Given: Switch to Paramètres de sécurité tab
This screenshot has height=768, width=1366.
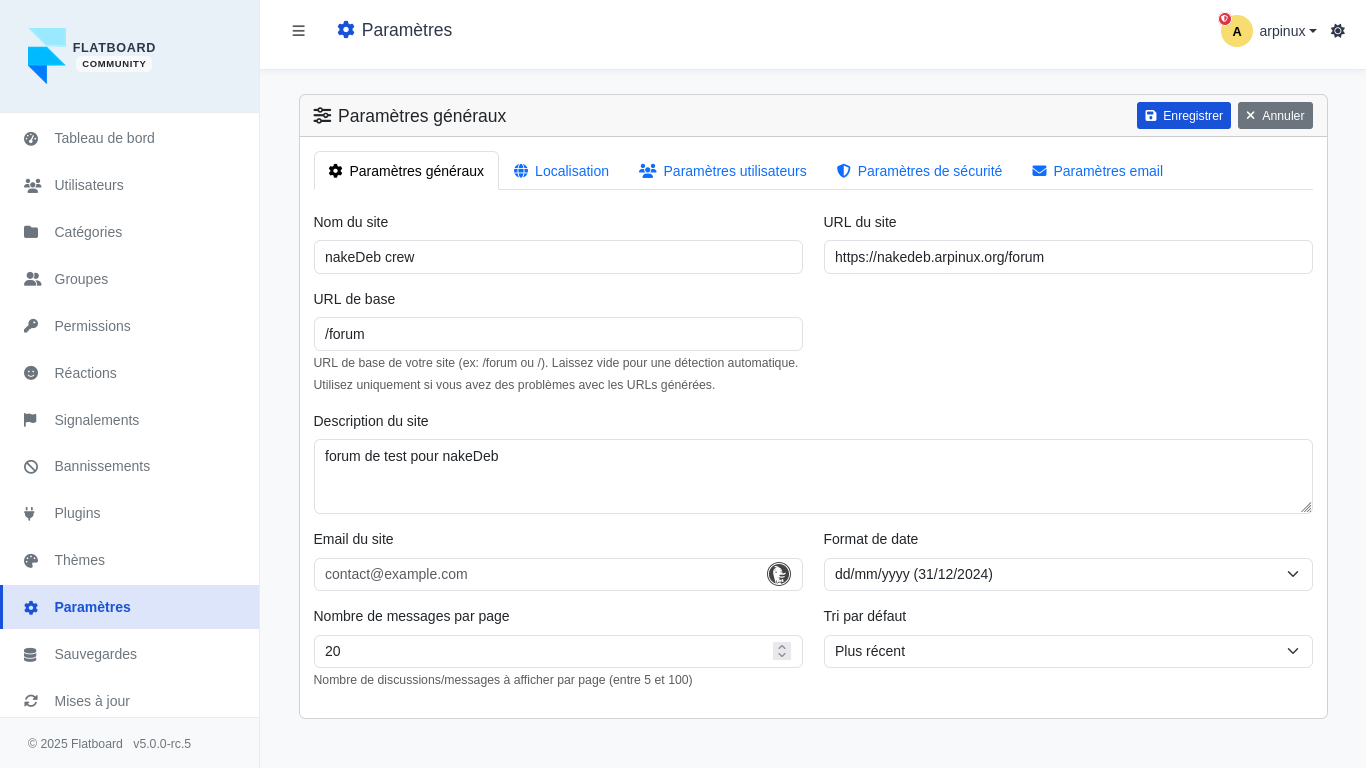Looking at the screenshot, I should [x=919, y=171].
